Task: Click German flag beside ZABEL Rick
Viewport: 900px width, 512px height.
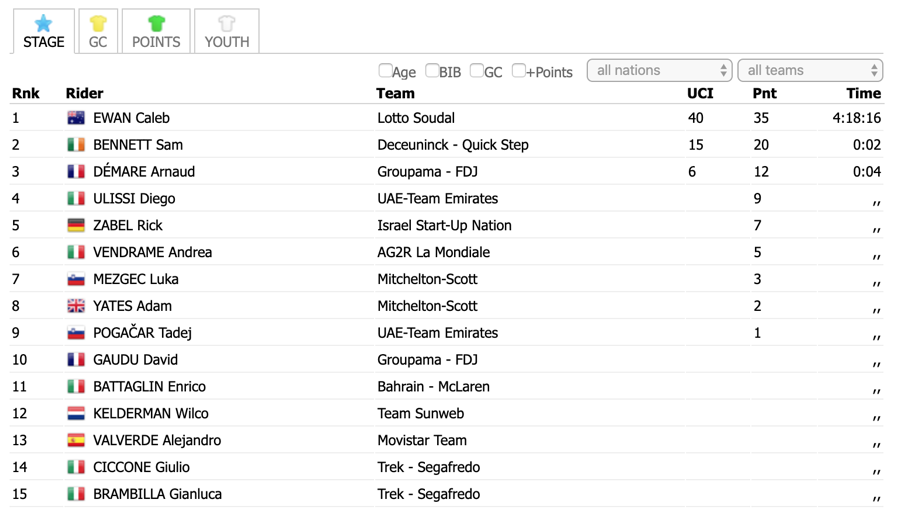Action: (x=76, y=226)
